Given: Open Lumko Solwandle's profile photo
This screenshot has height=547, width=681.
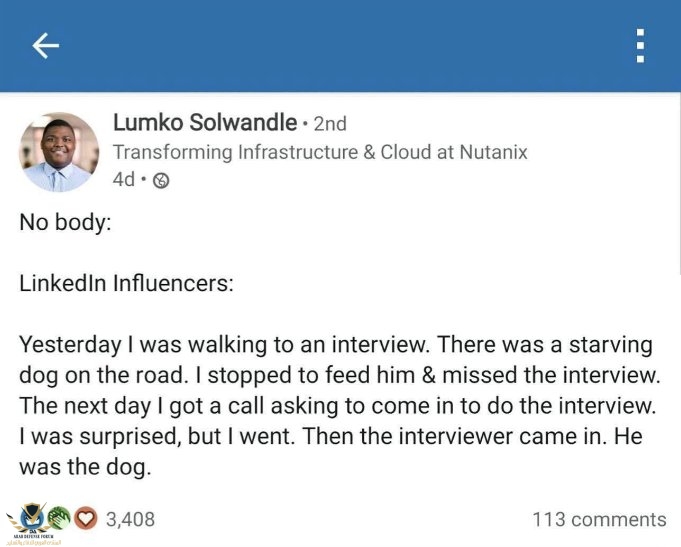Looking at the screenshot, I should [59, 152].
